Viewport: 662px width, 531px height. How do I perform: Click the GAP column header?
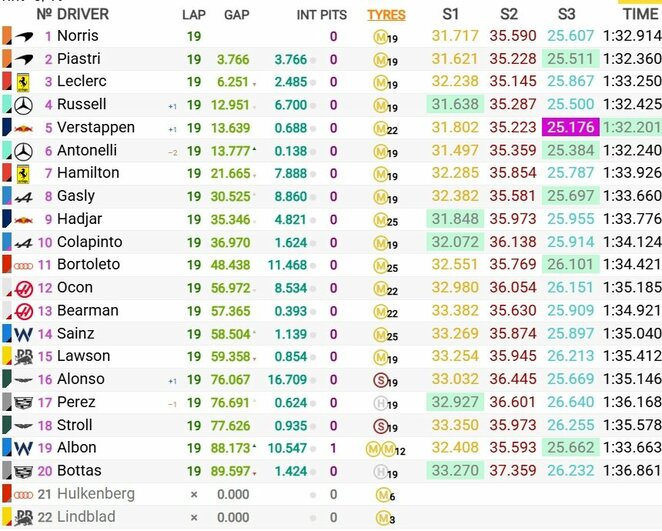tap(236, 15)
